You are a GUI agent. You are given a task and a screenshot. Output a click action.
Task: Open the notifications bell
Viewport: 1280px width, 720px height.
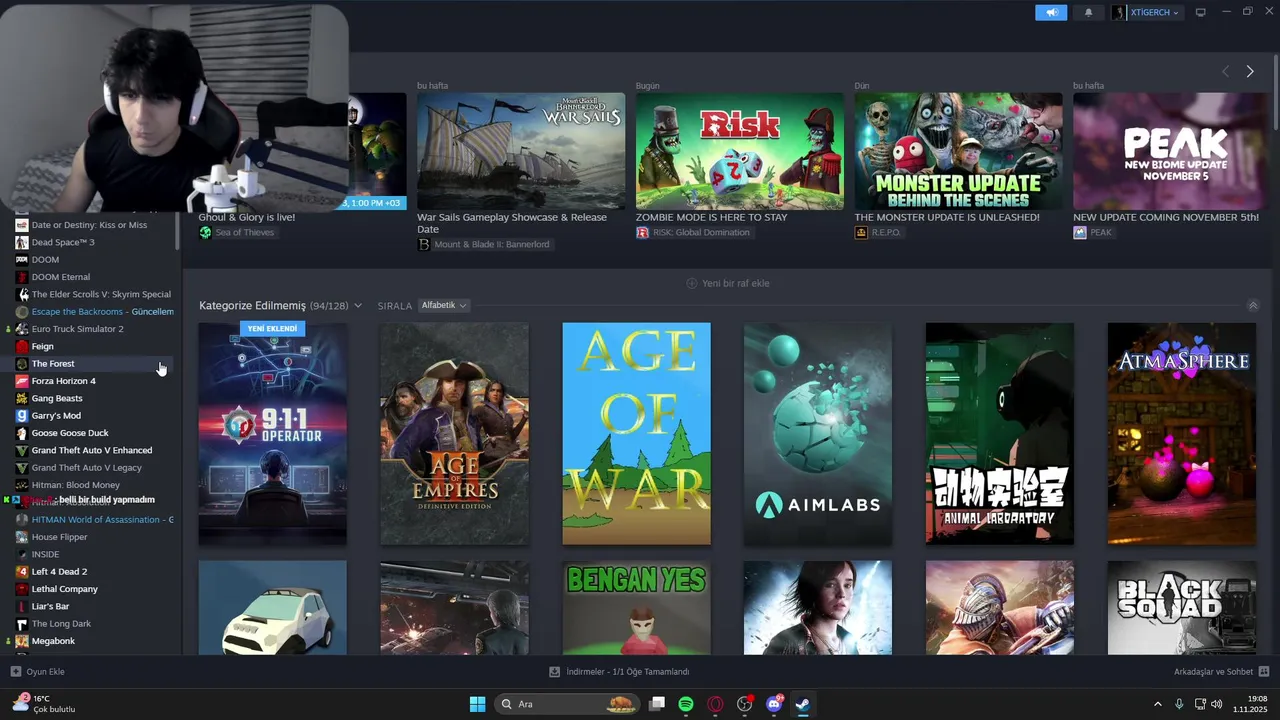(x=1088, y=12)
